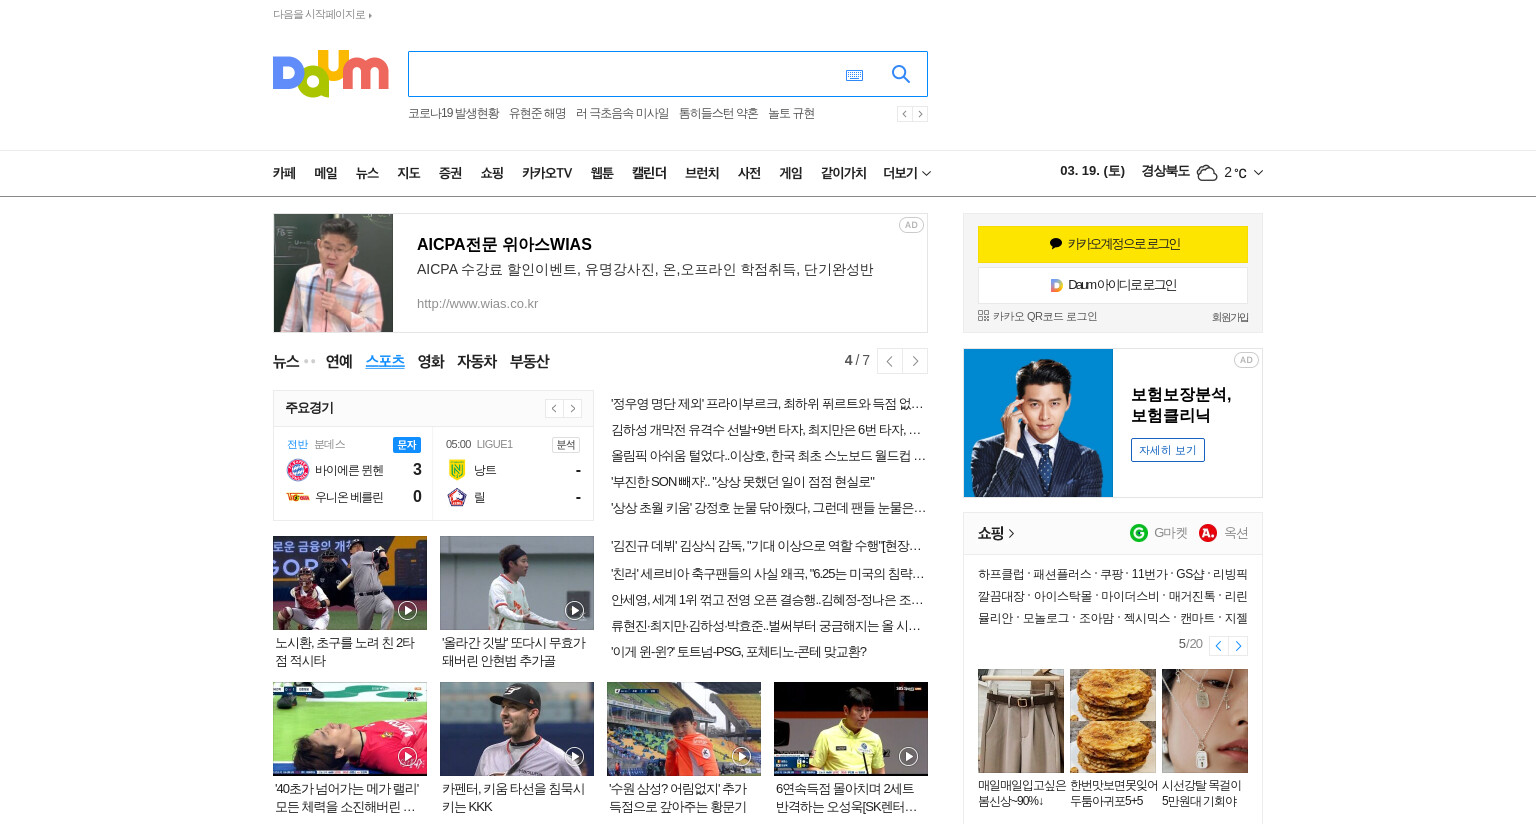Log in with Daum 아이디
The image size is (1536, 824).
click(x=1113, y=285)
